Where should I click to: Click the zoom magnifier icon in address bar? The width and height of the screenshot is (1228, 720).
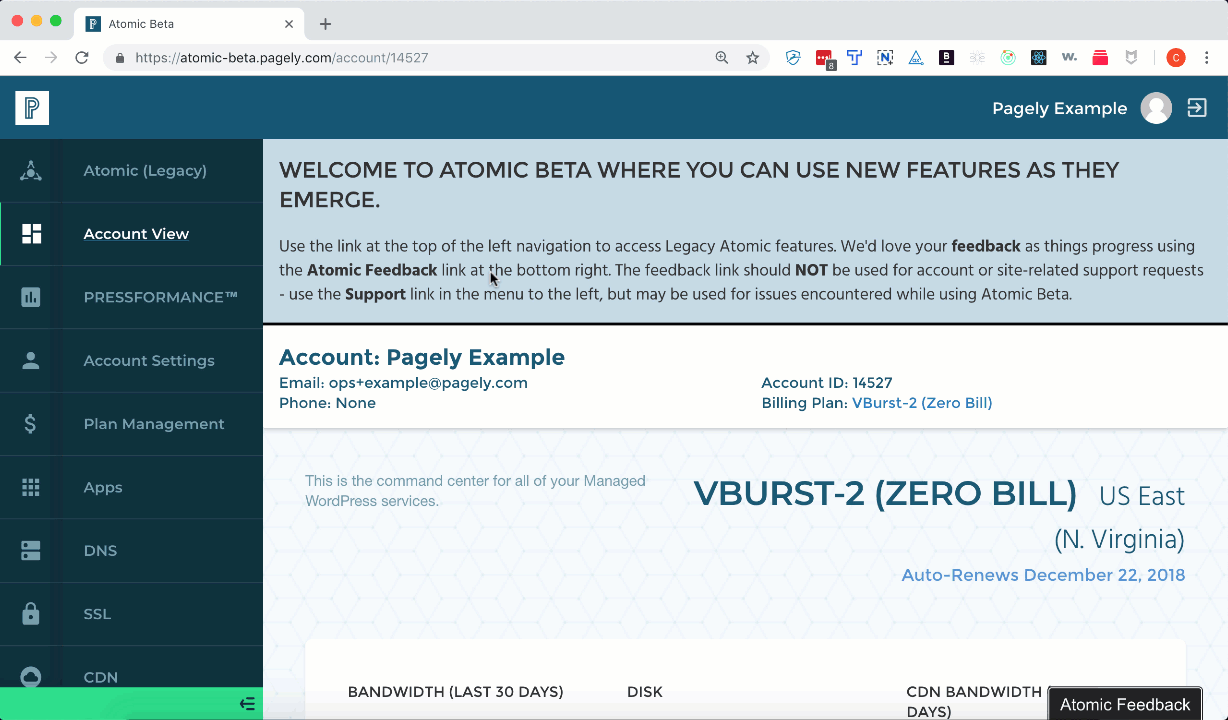pos(722,58)
